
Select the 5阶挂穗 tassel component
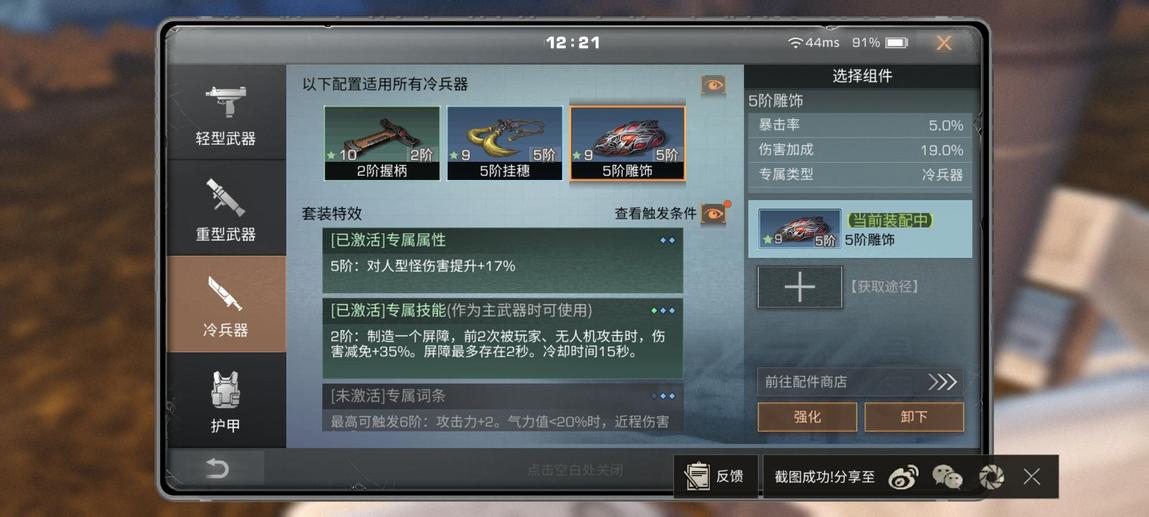[x=505, y=144]
